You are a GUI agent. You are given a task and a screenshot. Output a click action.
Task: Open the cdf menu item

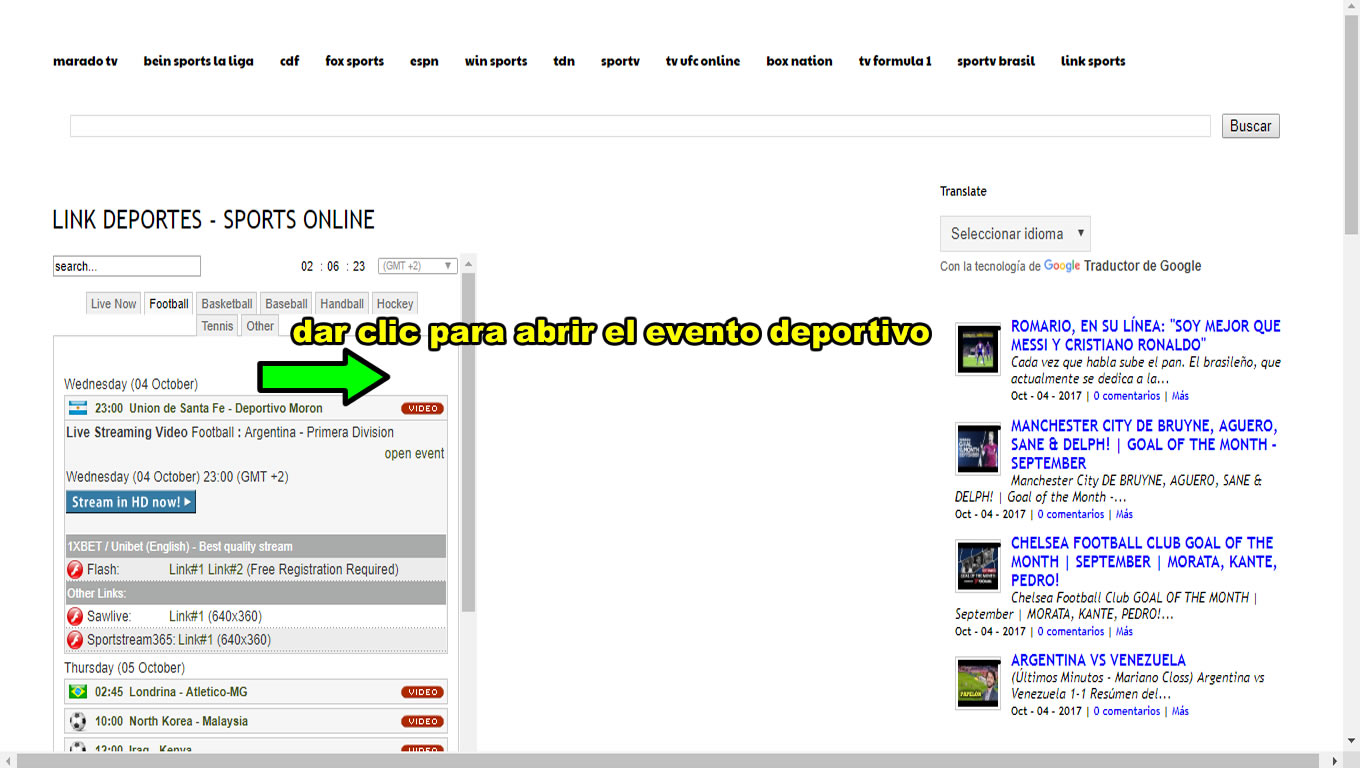(289, 61)
